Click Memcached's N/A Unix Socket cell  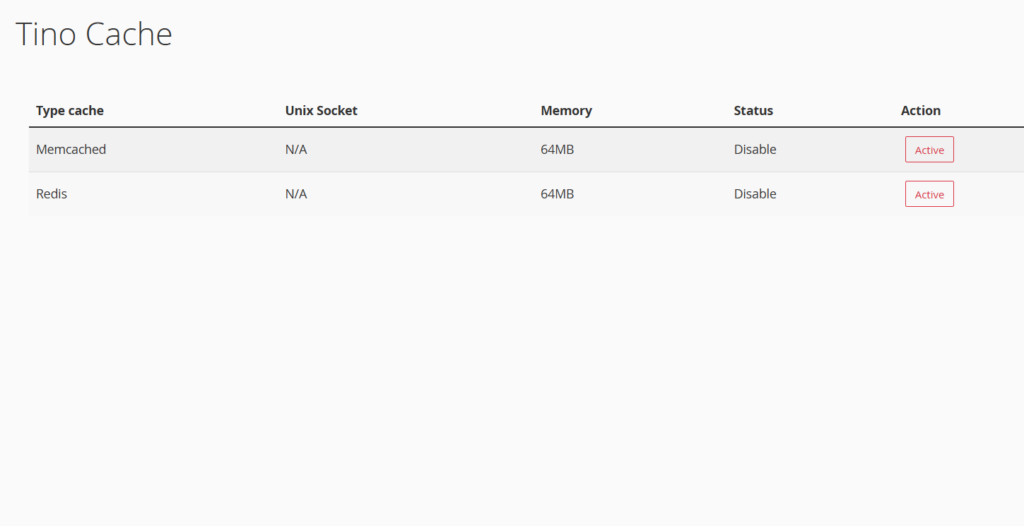click(296, 149)
